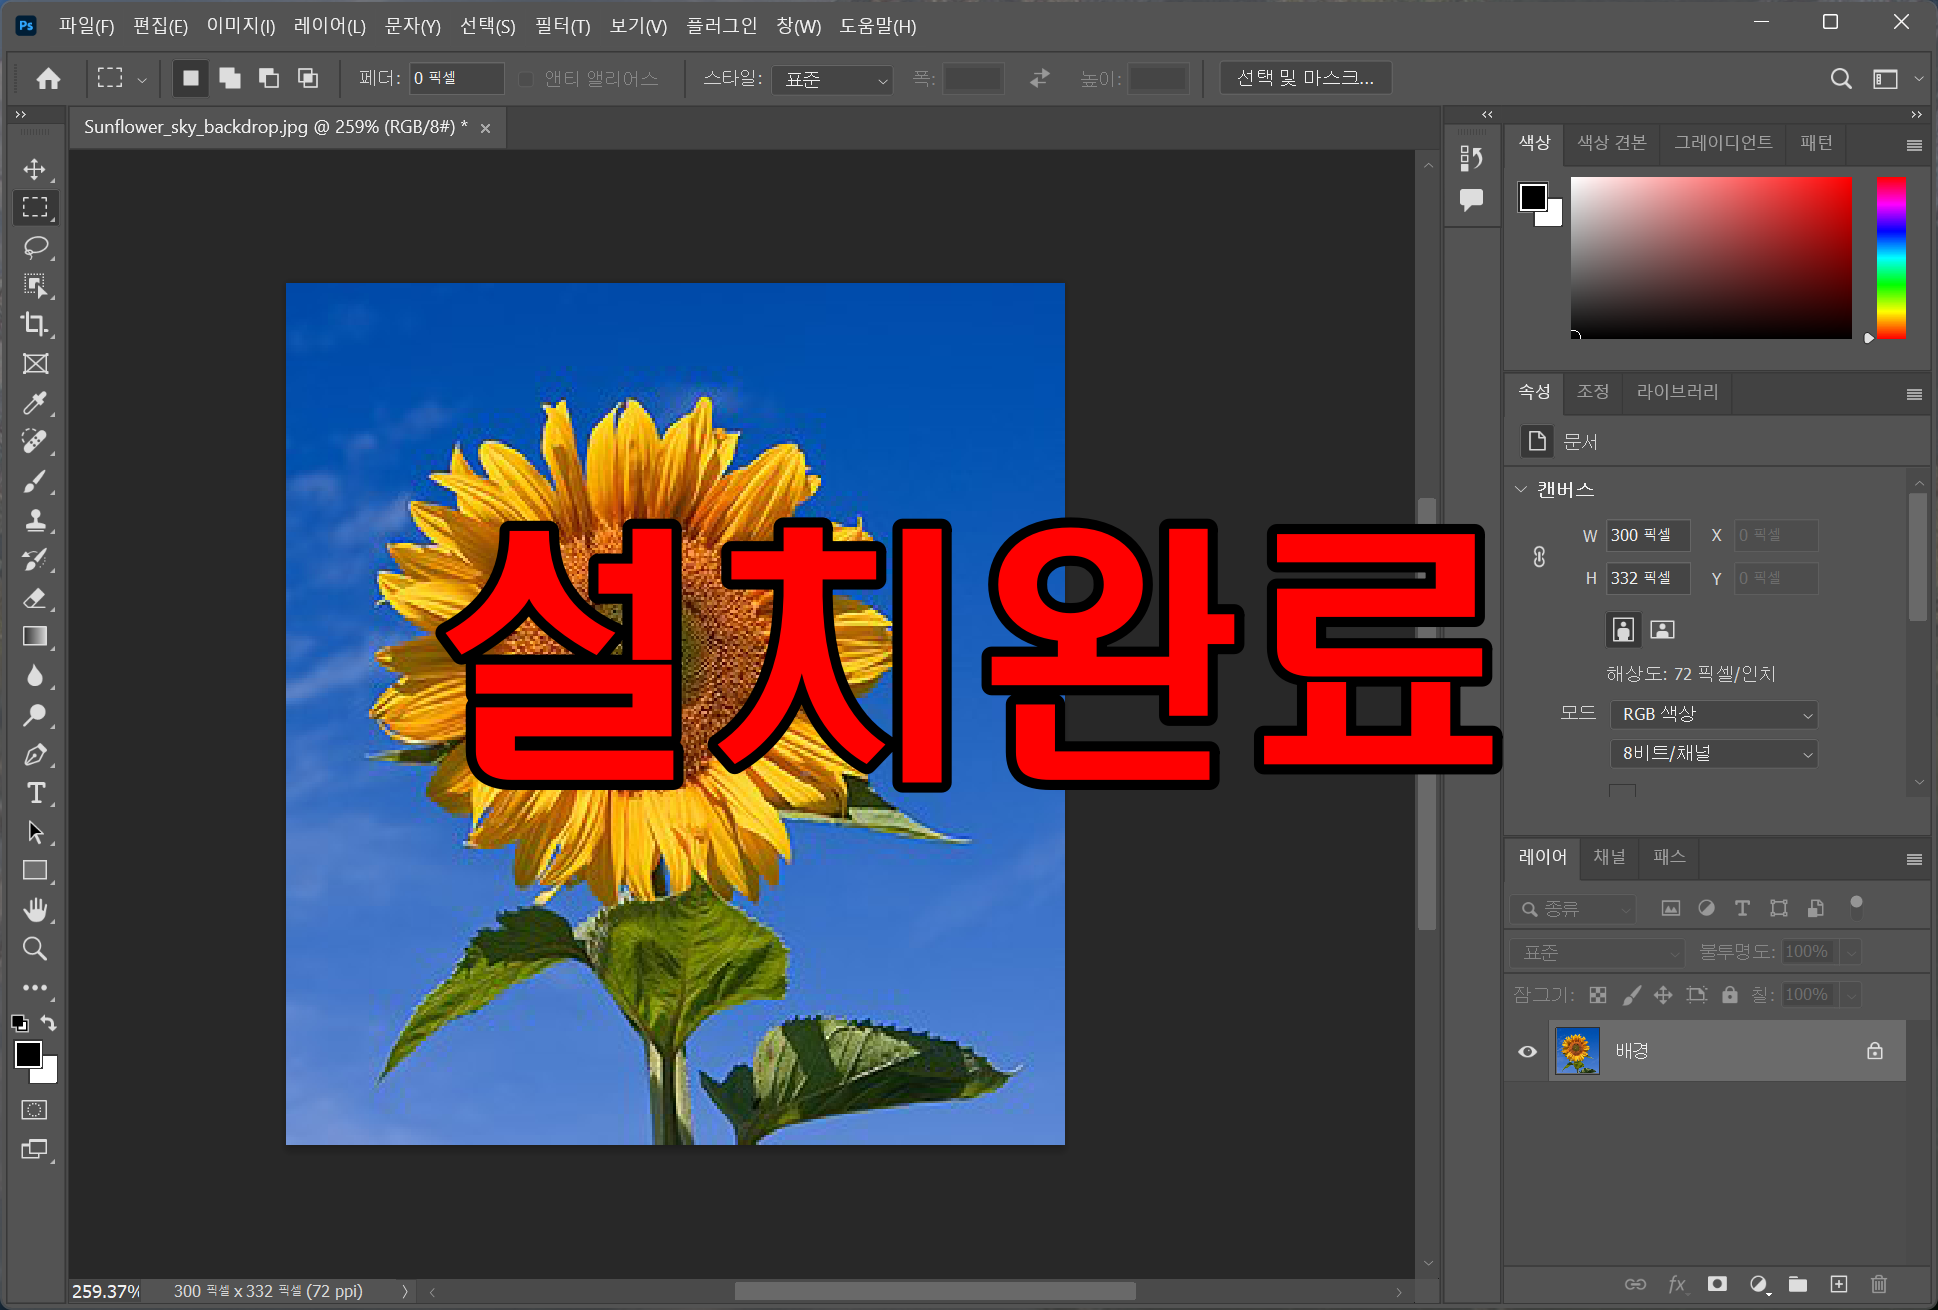
Task: Click the delete layer trash icon
Action: (1878, 1284)
